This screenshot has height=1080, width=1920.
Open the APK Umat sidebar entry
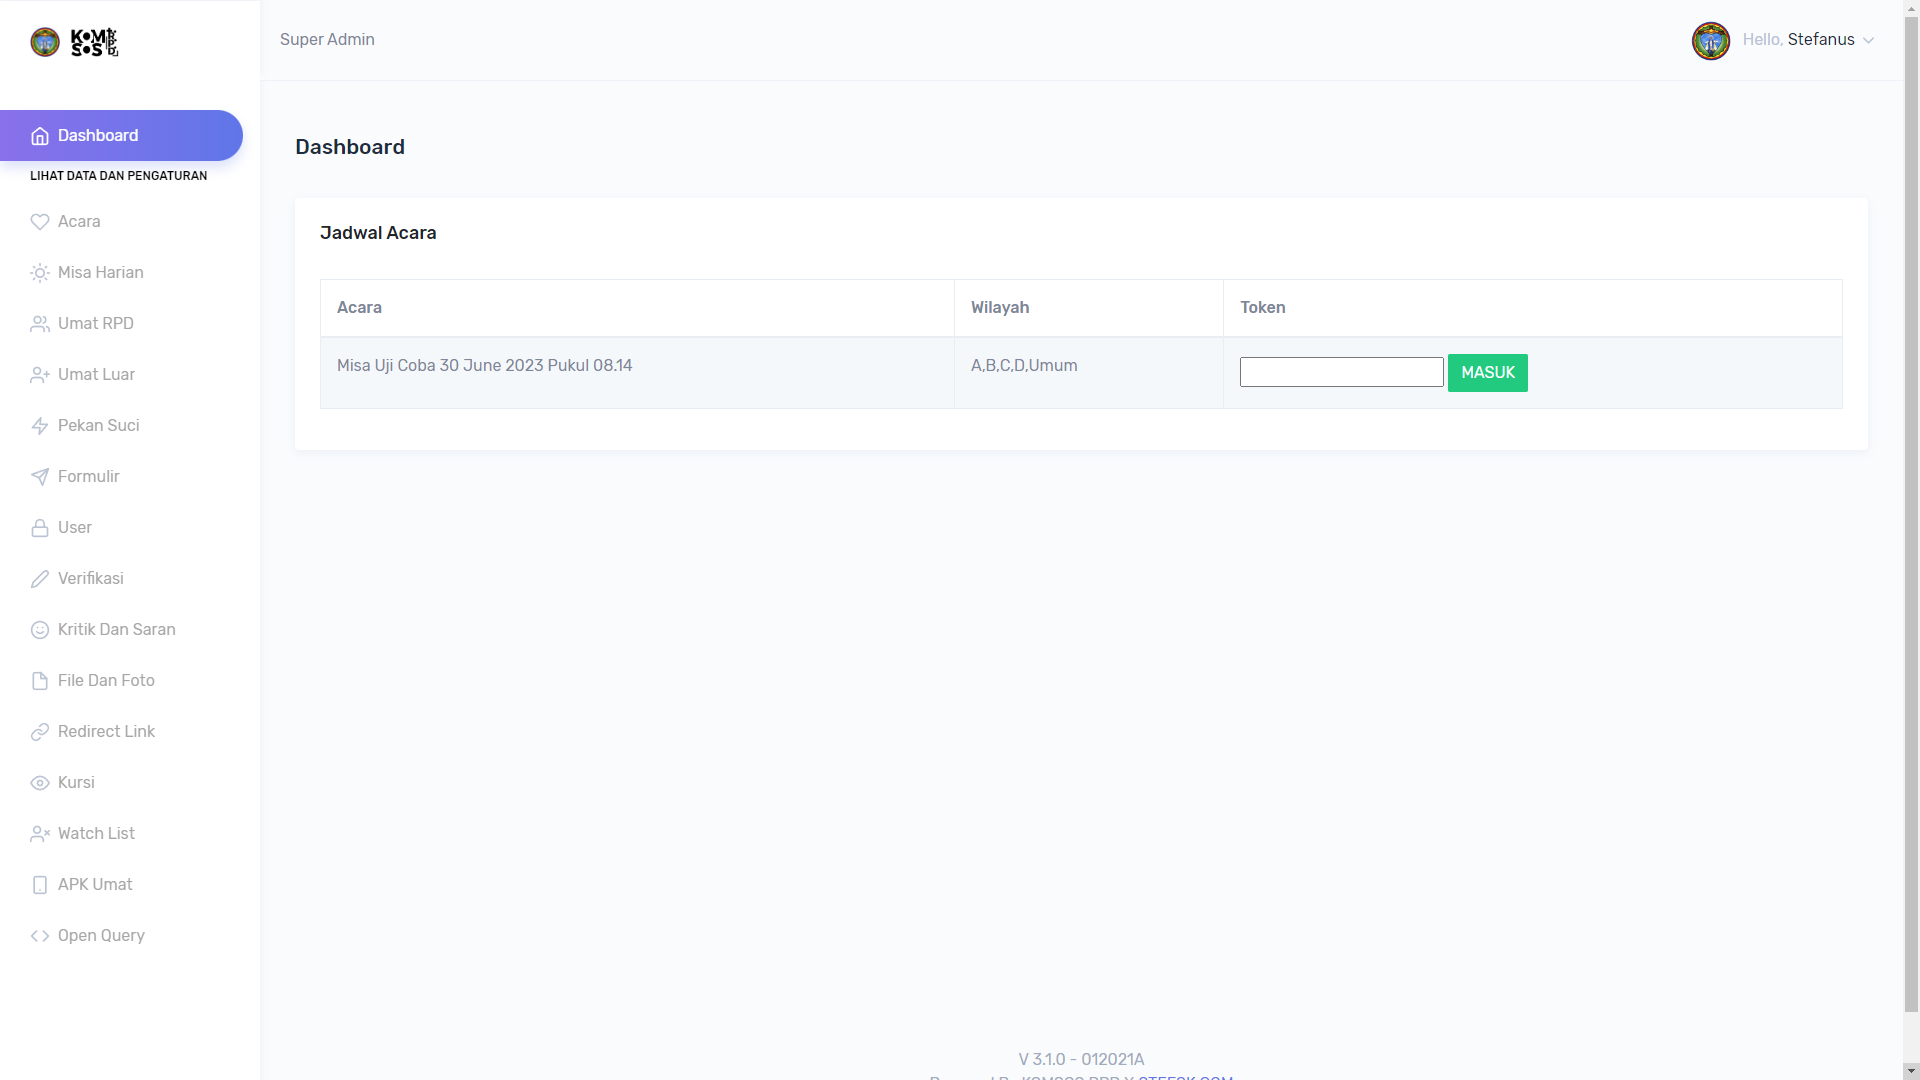click(x=95, y=885)
